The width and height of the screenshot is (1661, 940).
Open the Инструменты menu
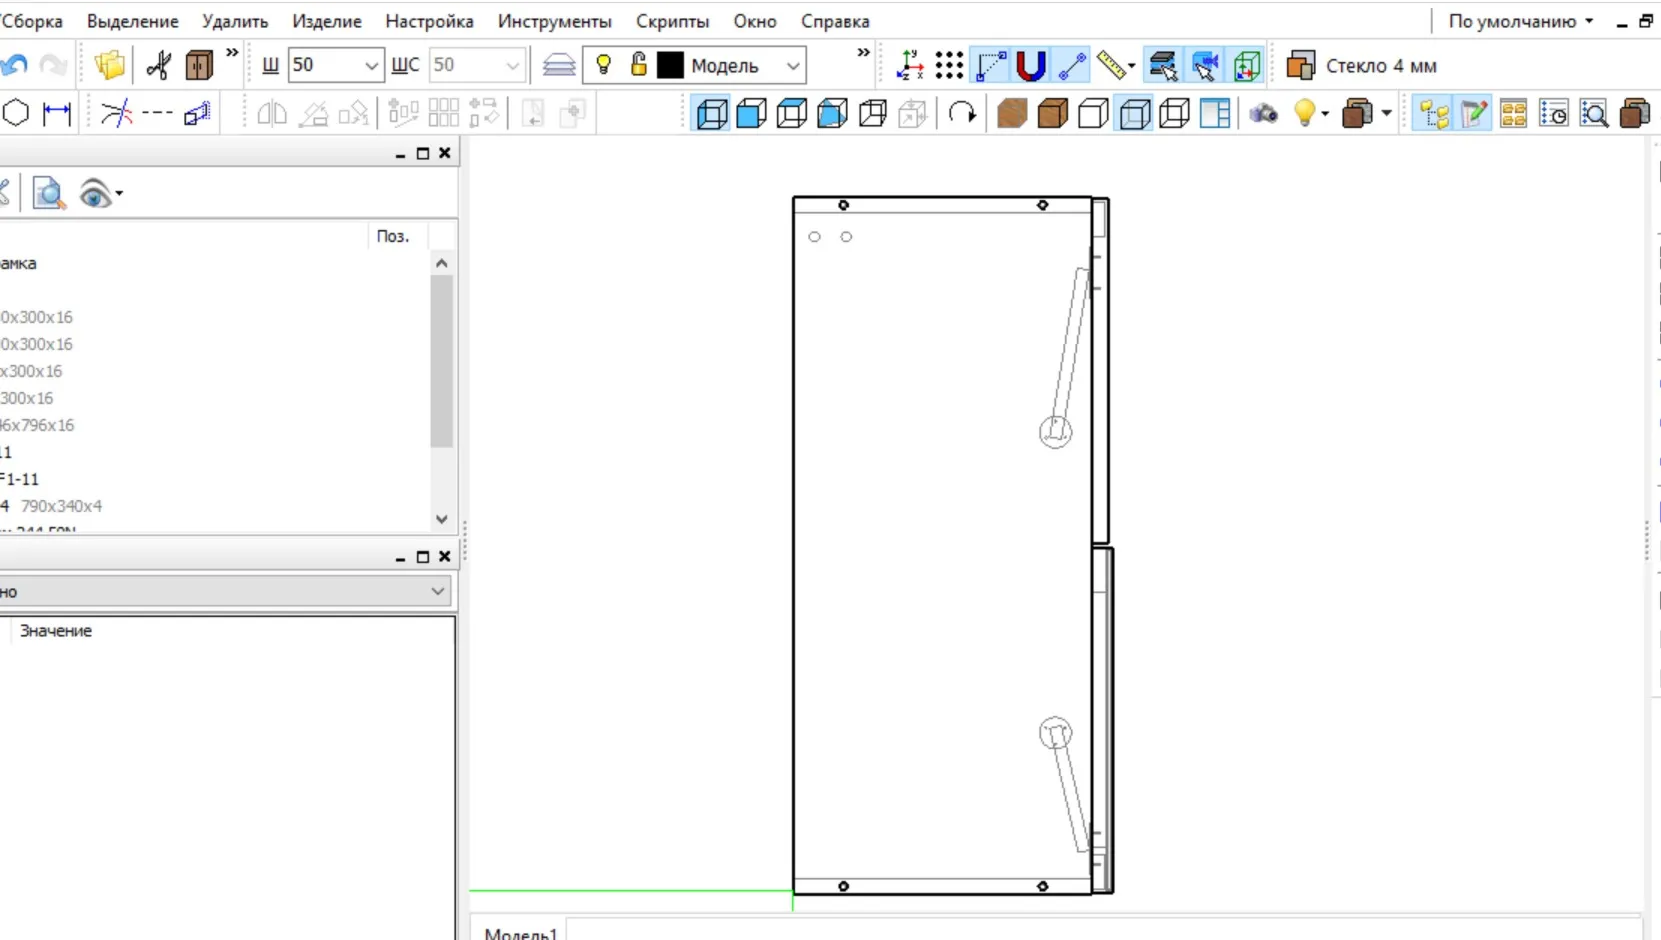[555, 21]
